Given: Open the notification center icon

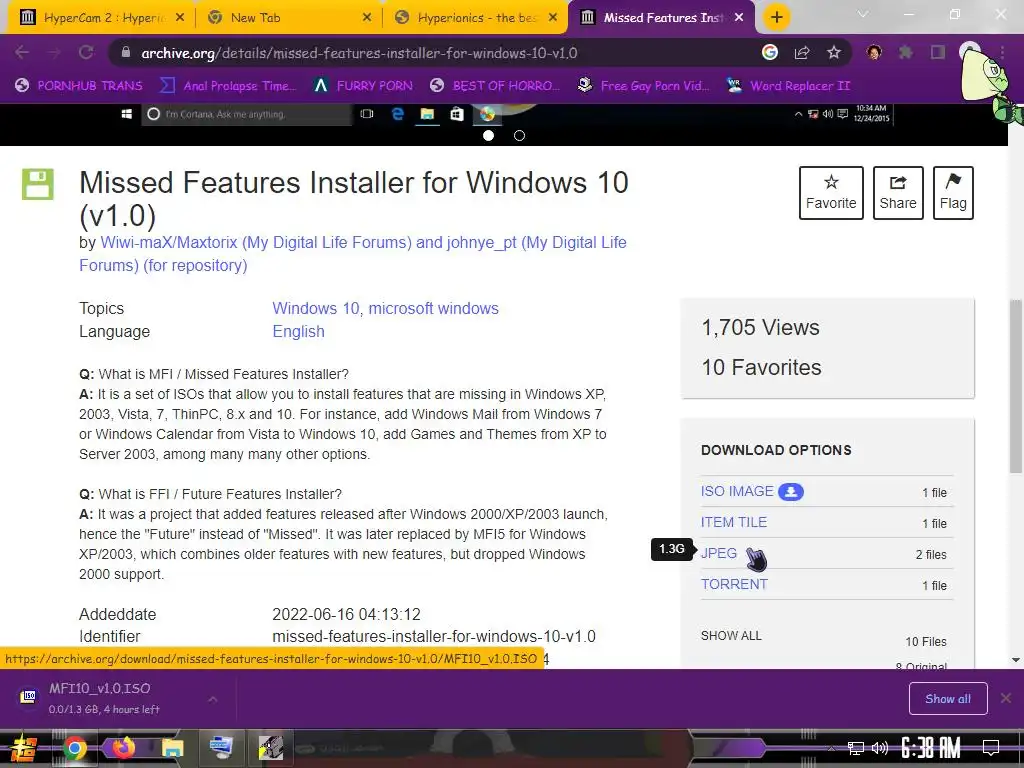Looking at the screenshot, I should (991, 748).
